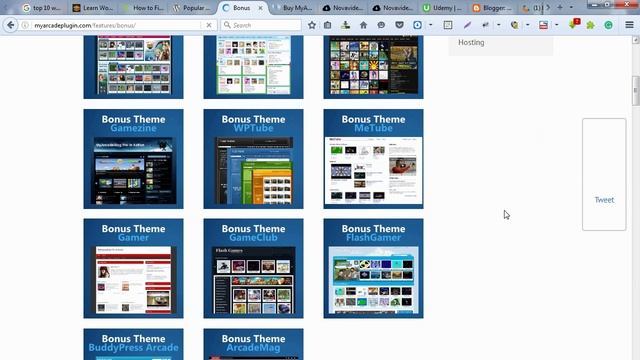Show downloads via the download arrow icon

[x=345, y=25]
